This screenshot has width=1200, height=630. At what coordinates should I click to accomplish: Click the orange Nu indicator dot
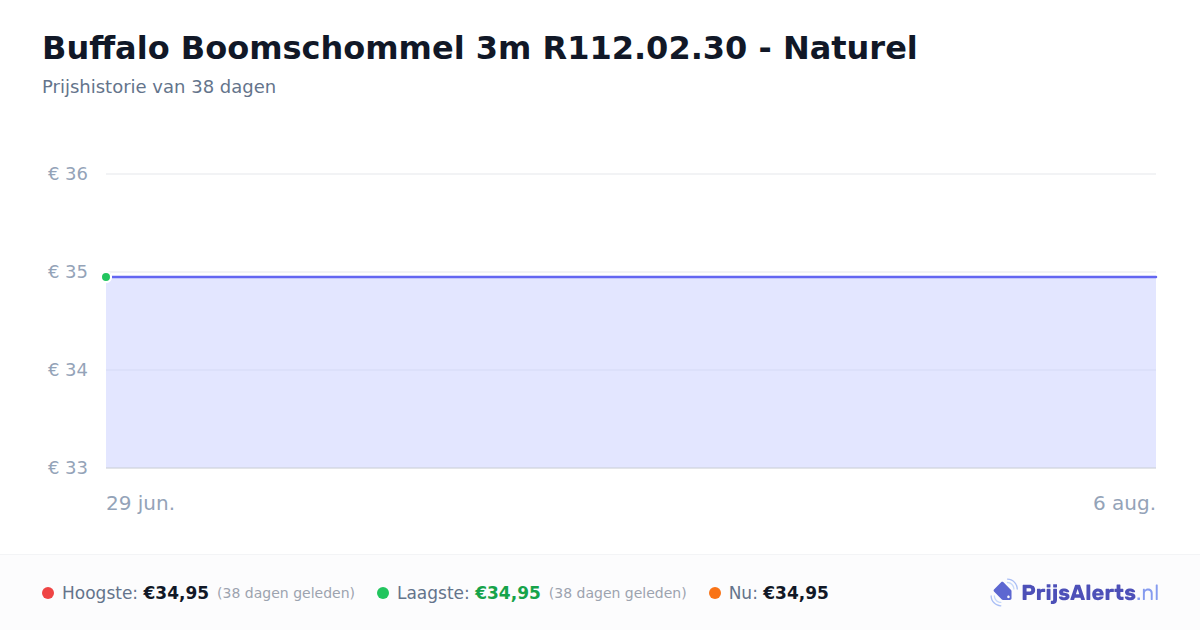(715, 593)
